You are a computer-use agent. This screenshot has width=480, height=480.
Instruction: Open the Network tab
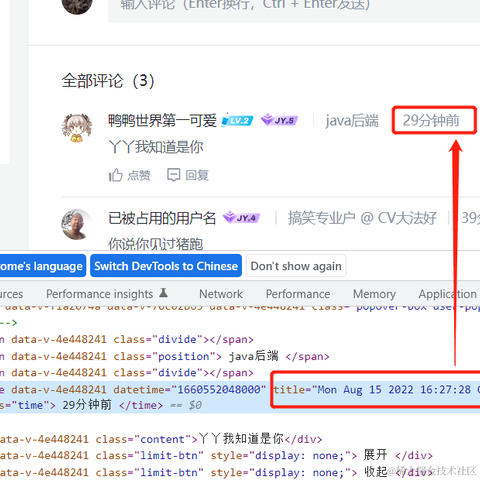coord(221,294)
